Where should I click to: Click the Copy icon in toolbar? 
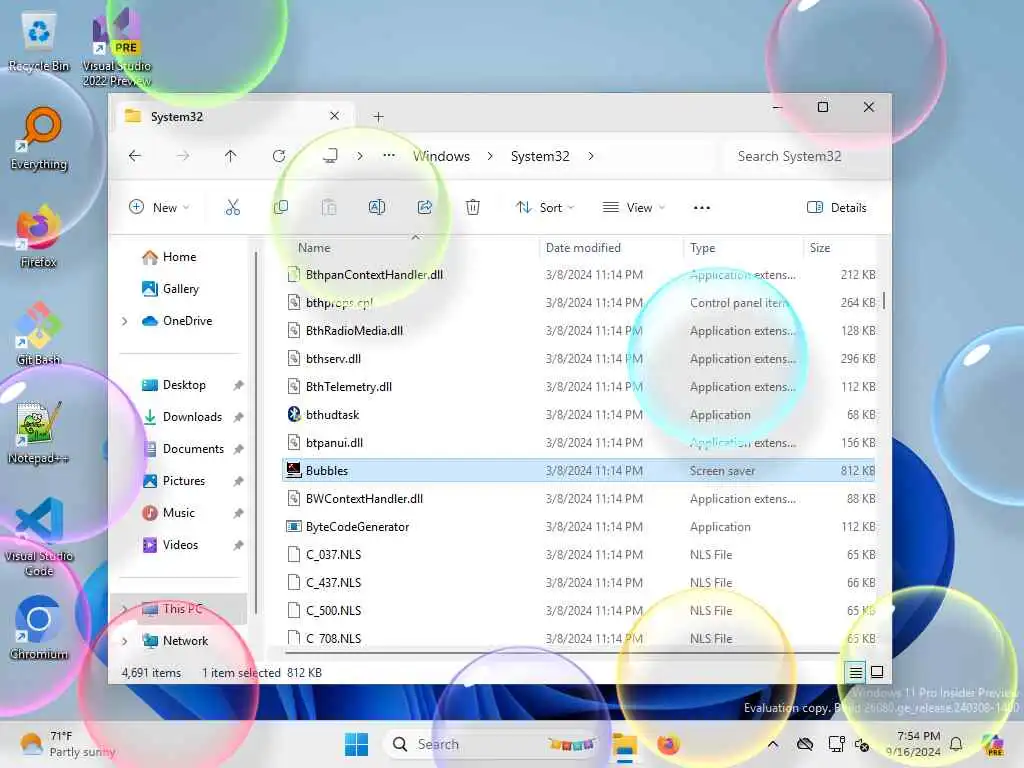(281, 208)
